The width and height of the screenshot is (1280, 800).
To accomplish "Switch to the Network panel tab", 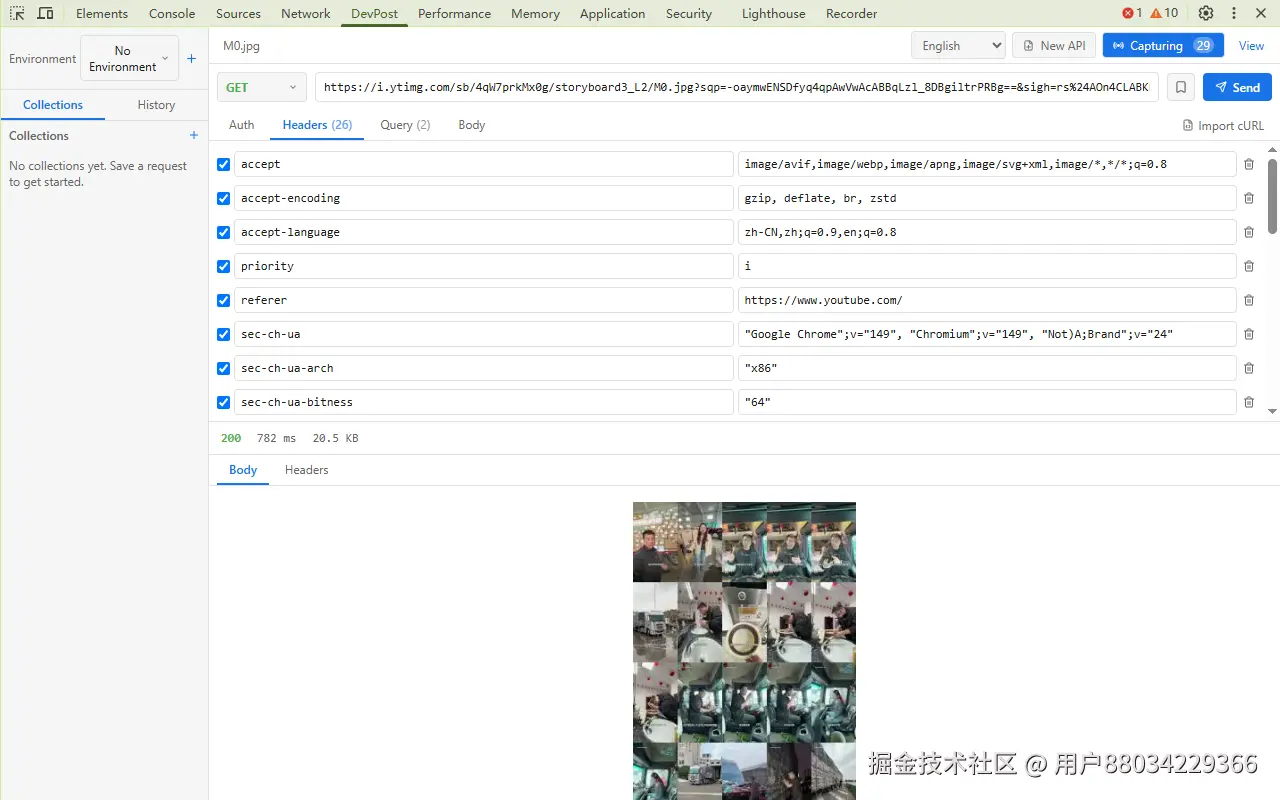I will click(x=306, y=13).
